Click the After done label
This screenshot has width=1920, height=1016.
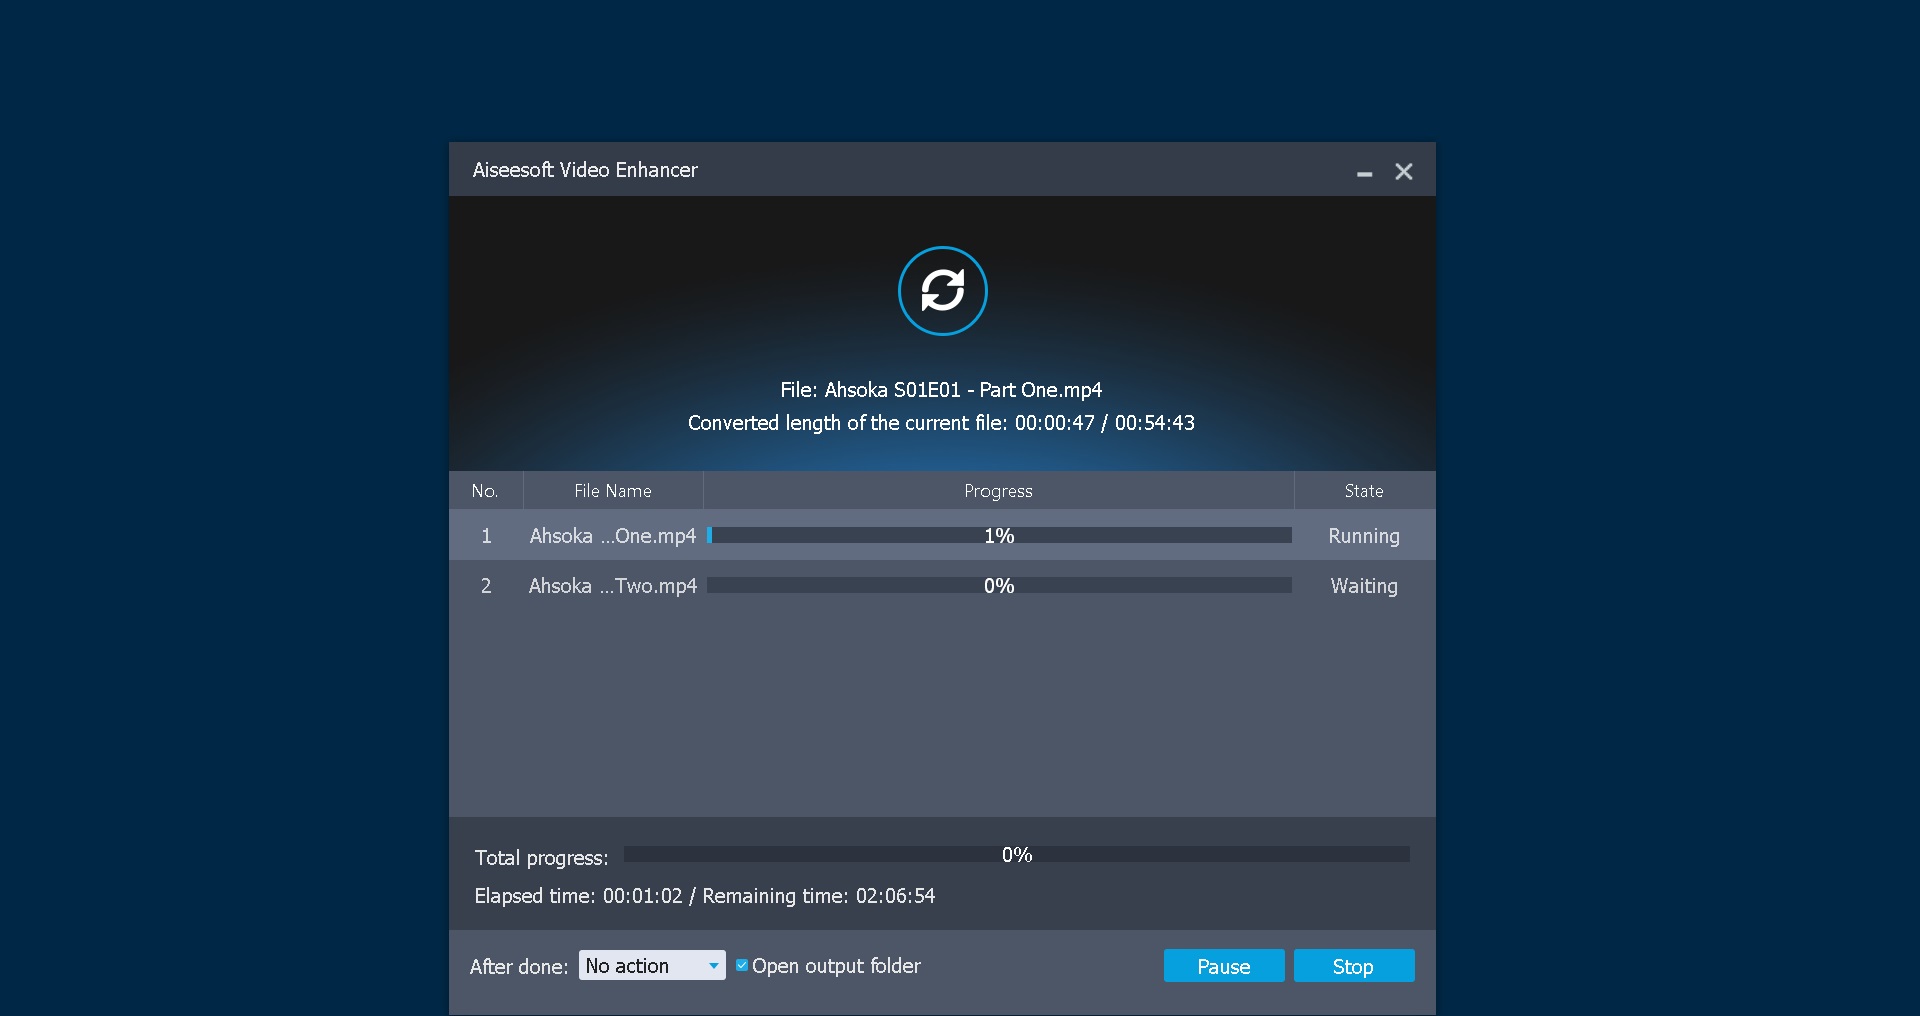click(519, 966)
